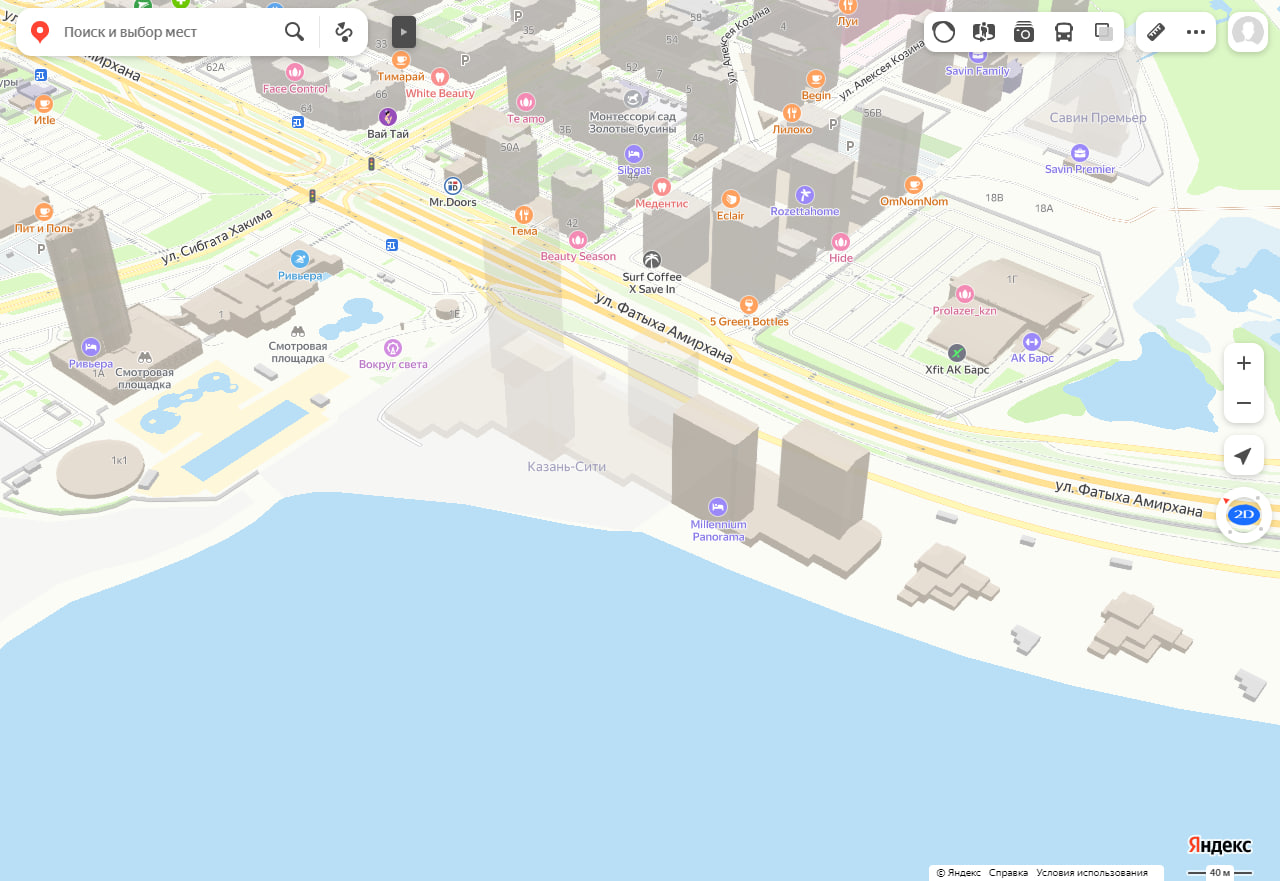Screen dimensions: 1280x881
Task: Click the red Yandex Maps pin logo
Action: [x=40, y=32]
